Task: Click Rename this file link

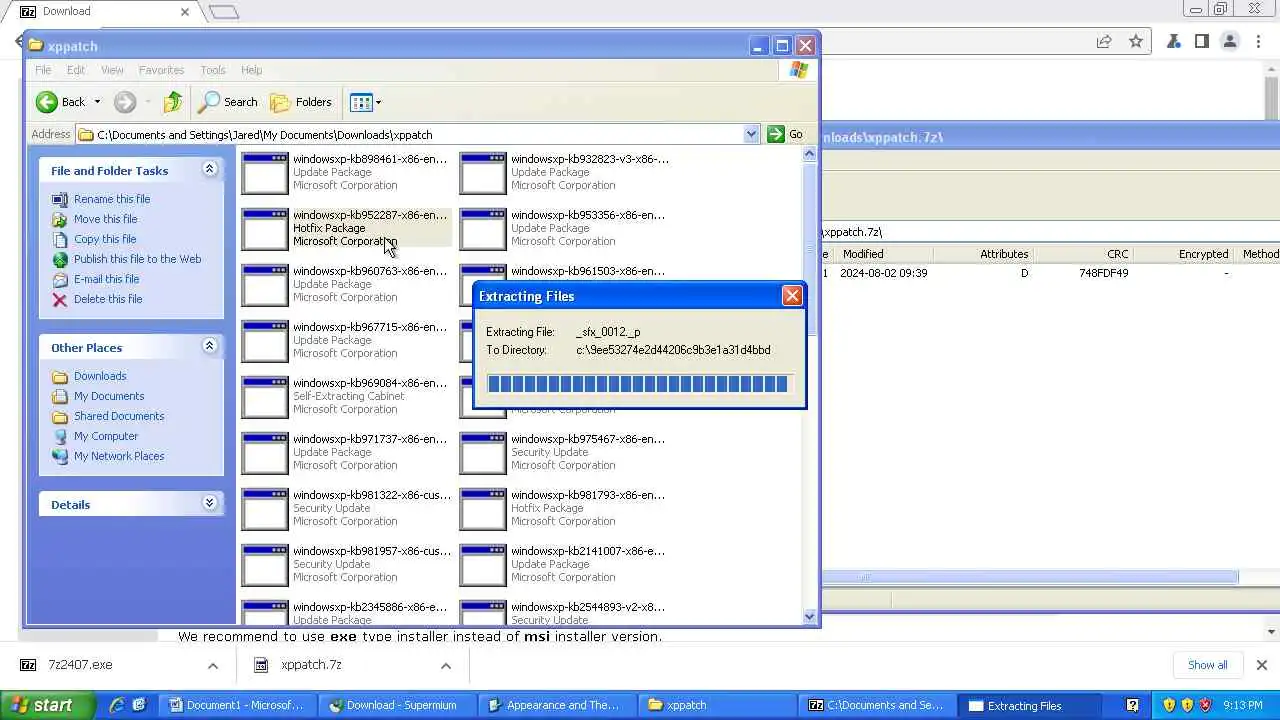Action: pyautogui.click(x=112, y=199)
